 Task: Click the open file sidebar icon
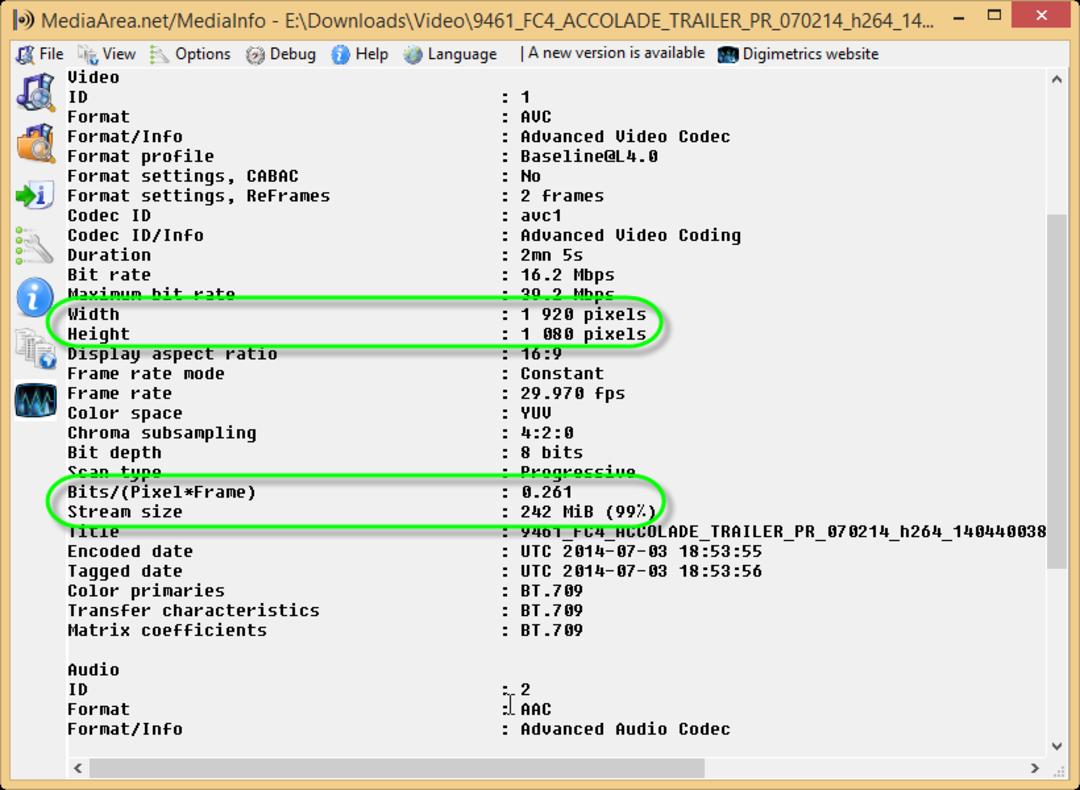[35, 92]
